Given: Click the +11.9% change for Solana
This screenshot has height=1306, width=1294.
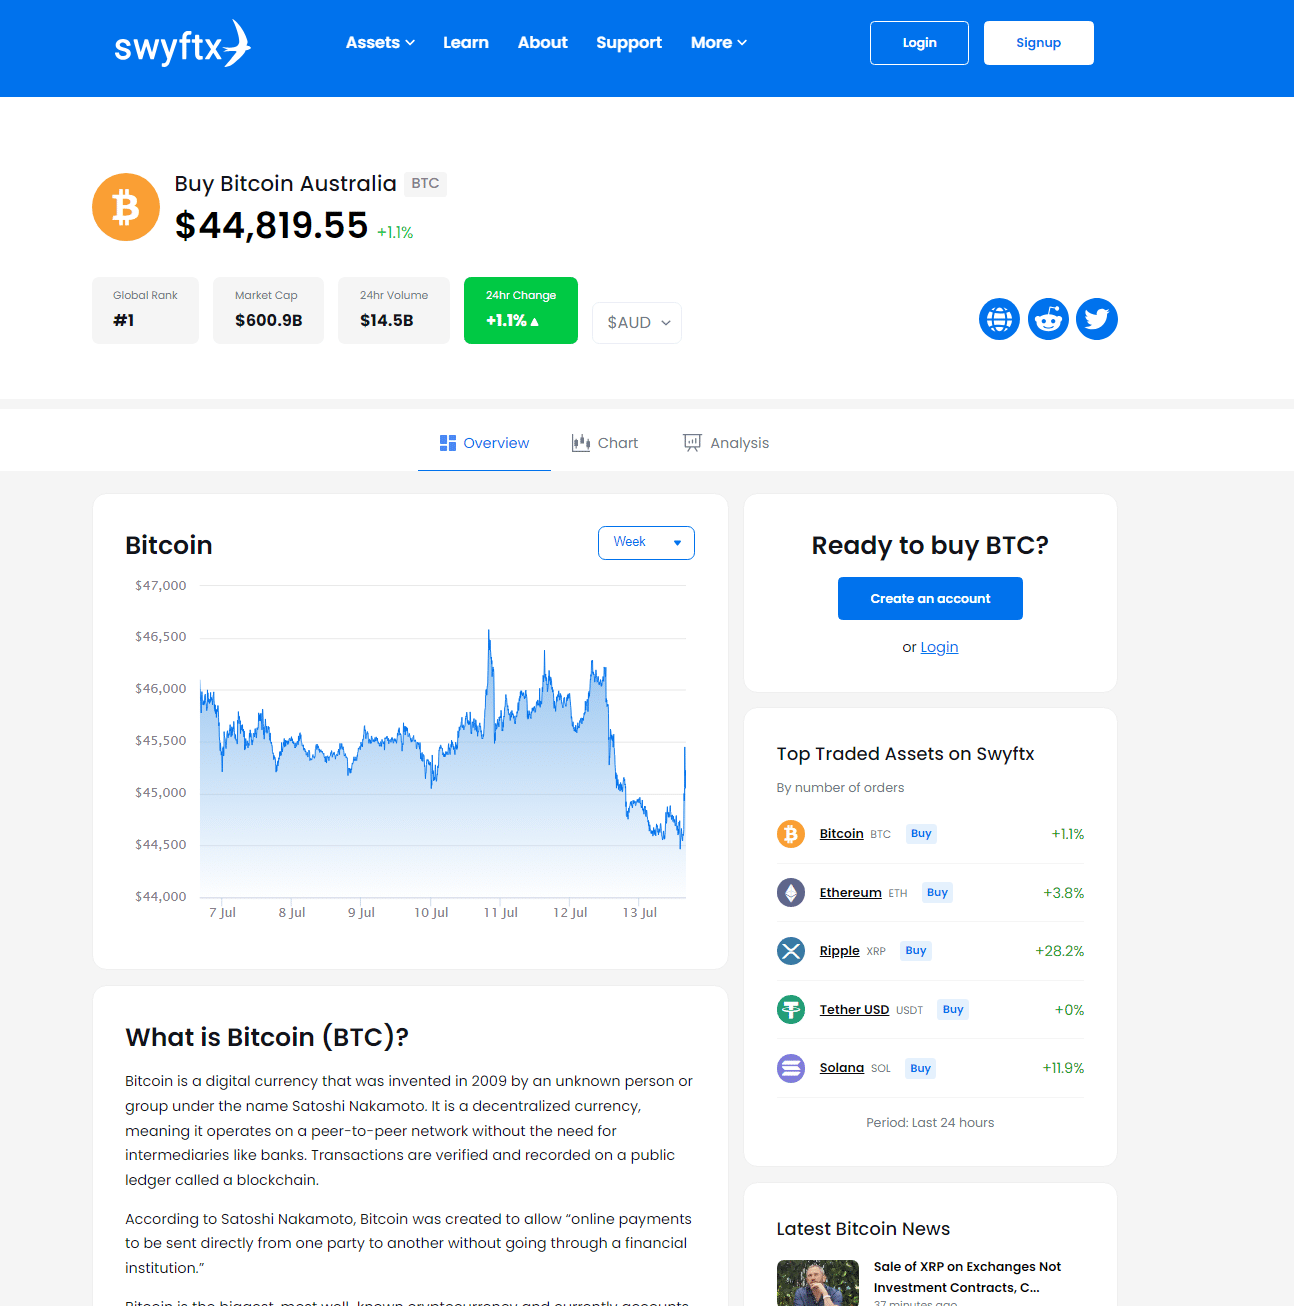Looking at the screenshot, I should 1063,1068.
